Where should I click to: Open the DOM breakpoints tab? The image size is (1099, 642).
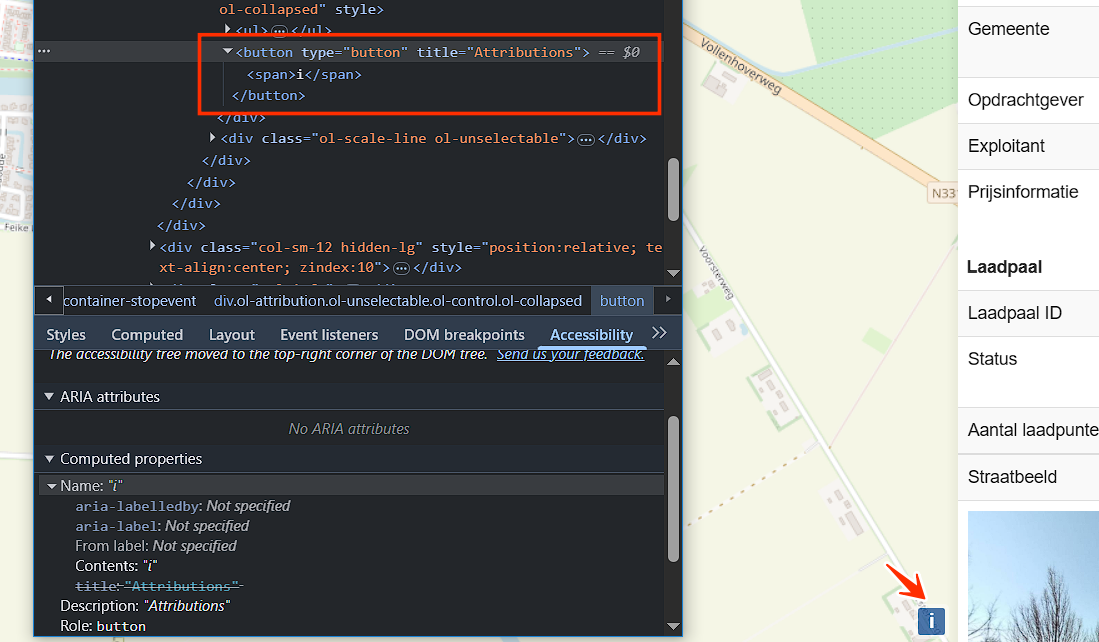pos(464,335)
